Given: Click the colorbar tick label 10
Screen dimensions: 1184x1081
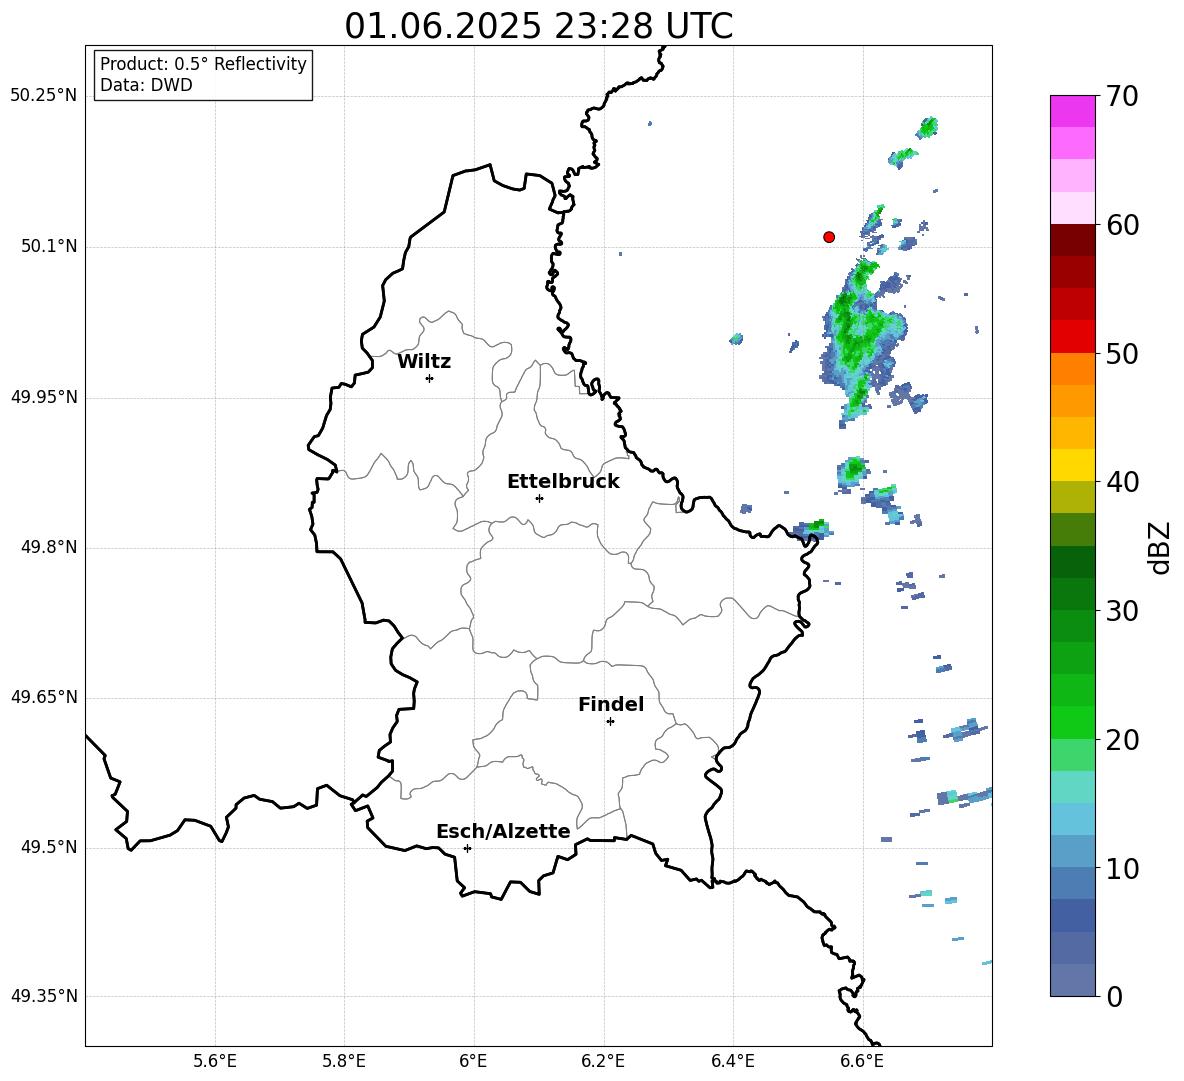Looking at the screenshot, I should coord(1122,868).
